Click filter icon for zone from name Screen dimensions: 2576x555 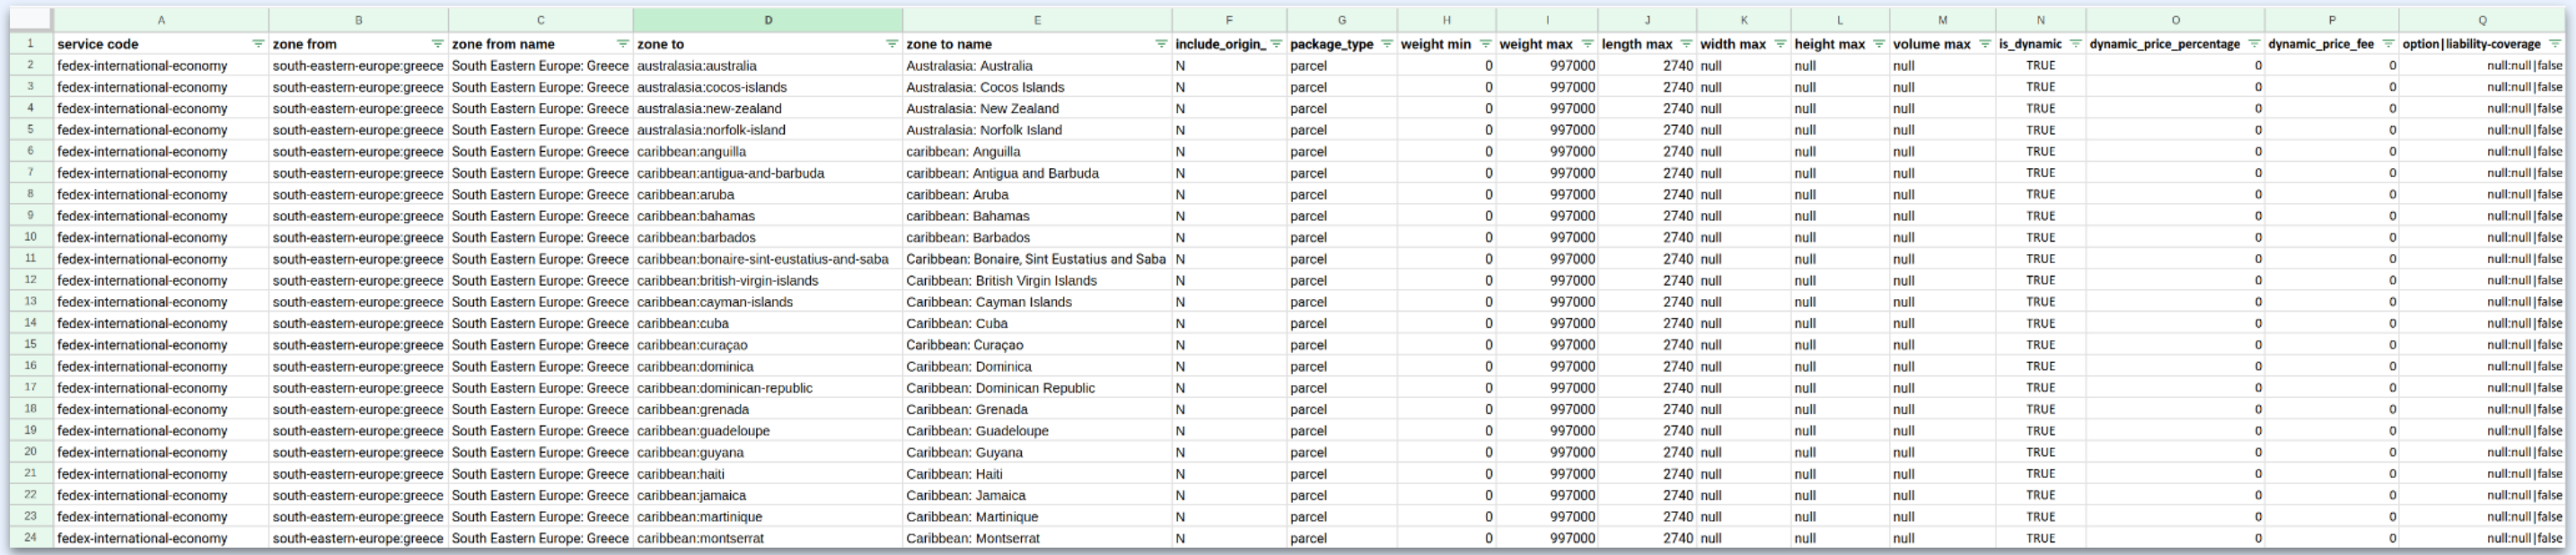pos(622,44)
